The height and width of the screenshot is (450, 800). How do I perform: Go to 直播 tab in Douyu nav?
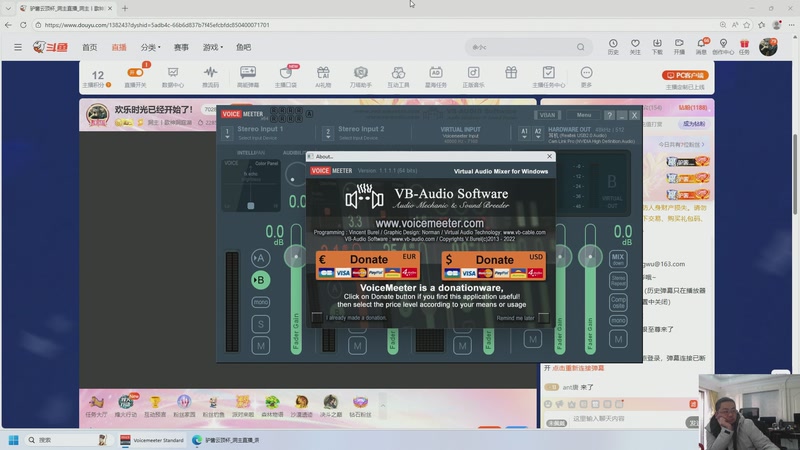click(x=119, y=47)
